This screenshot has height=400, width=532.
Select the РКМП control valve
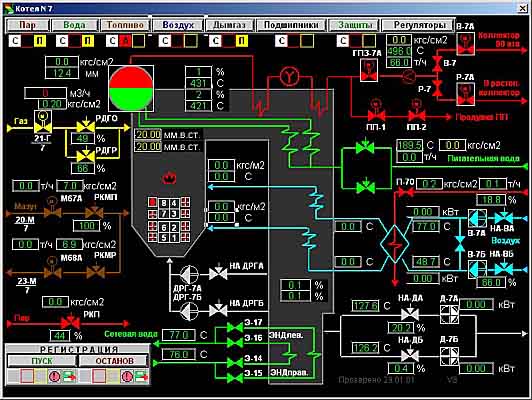(x=94, y=210)
